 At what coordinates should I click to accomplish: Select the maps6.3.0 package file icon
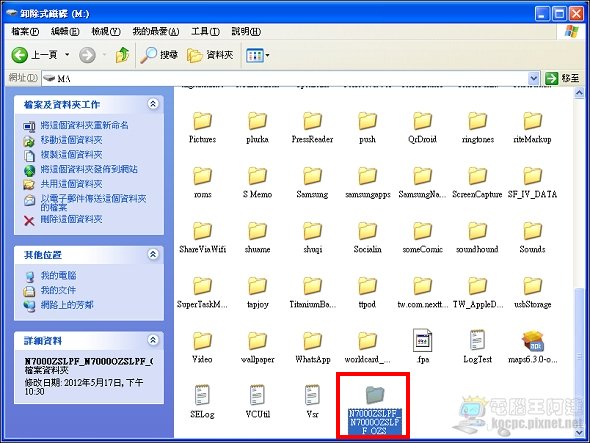(532, 341)
